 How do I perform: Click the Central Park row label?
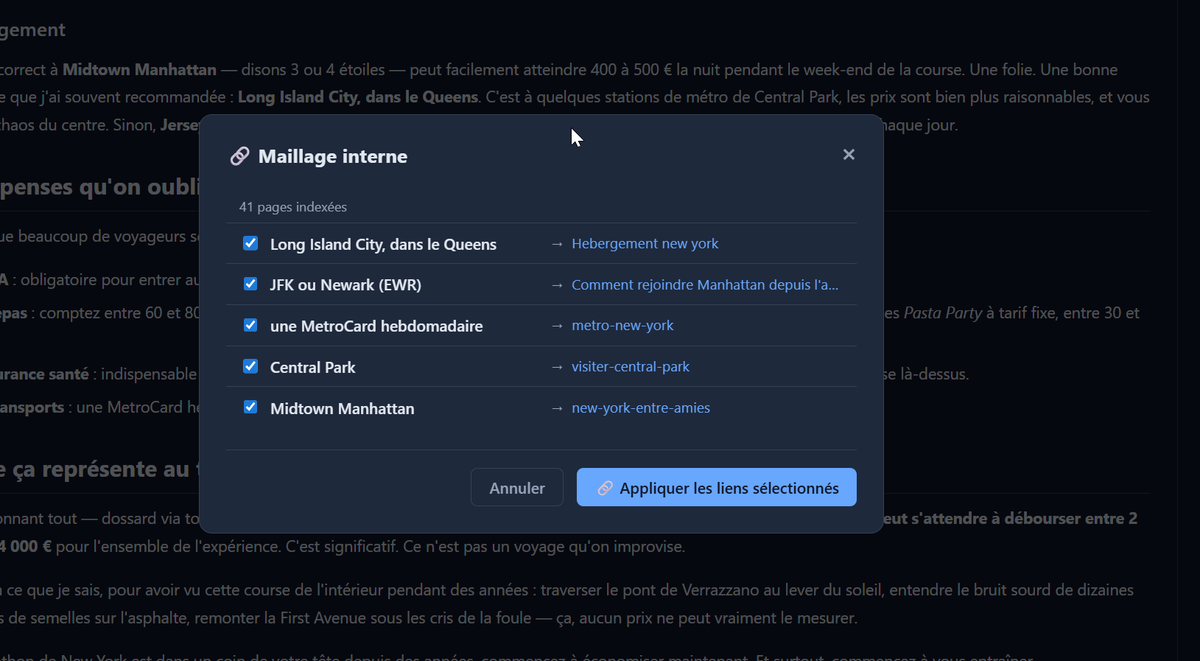pos(313,367)
